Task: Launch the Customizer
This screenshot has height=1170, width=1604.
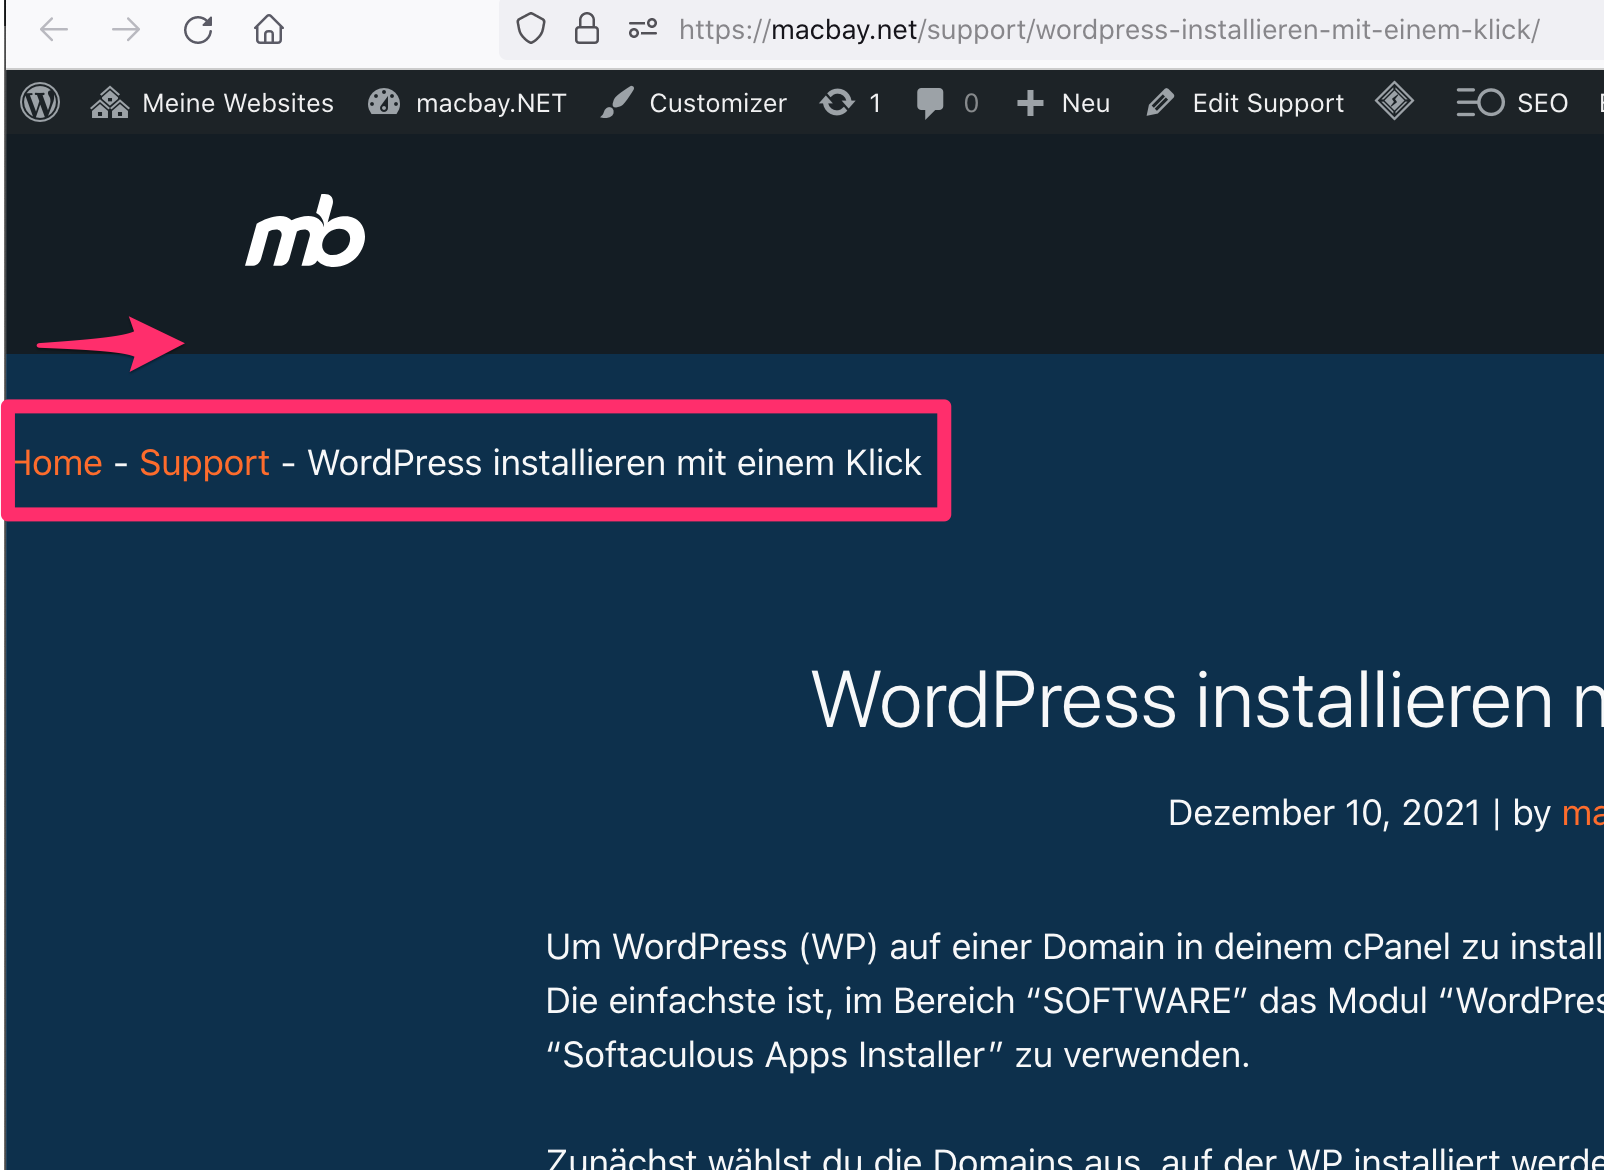Action: coord(694,103)
